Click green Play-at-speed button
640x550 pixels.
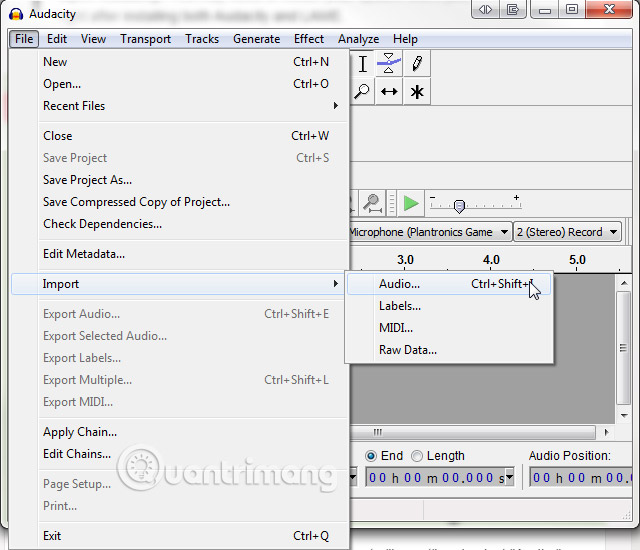(411, 203)
